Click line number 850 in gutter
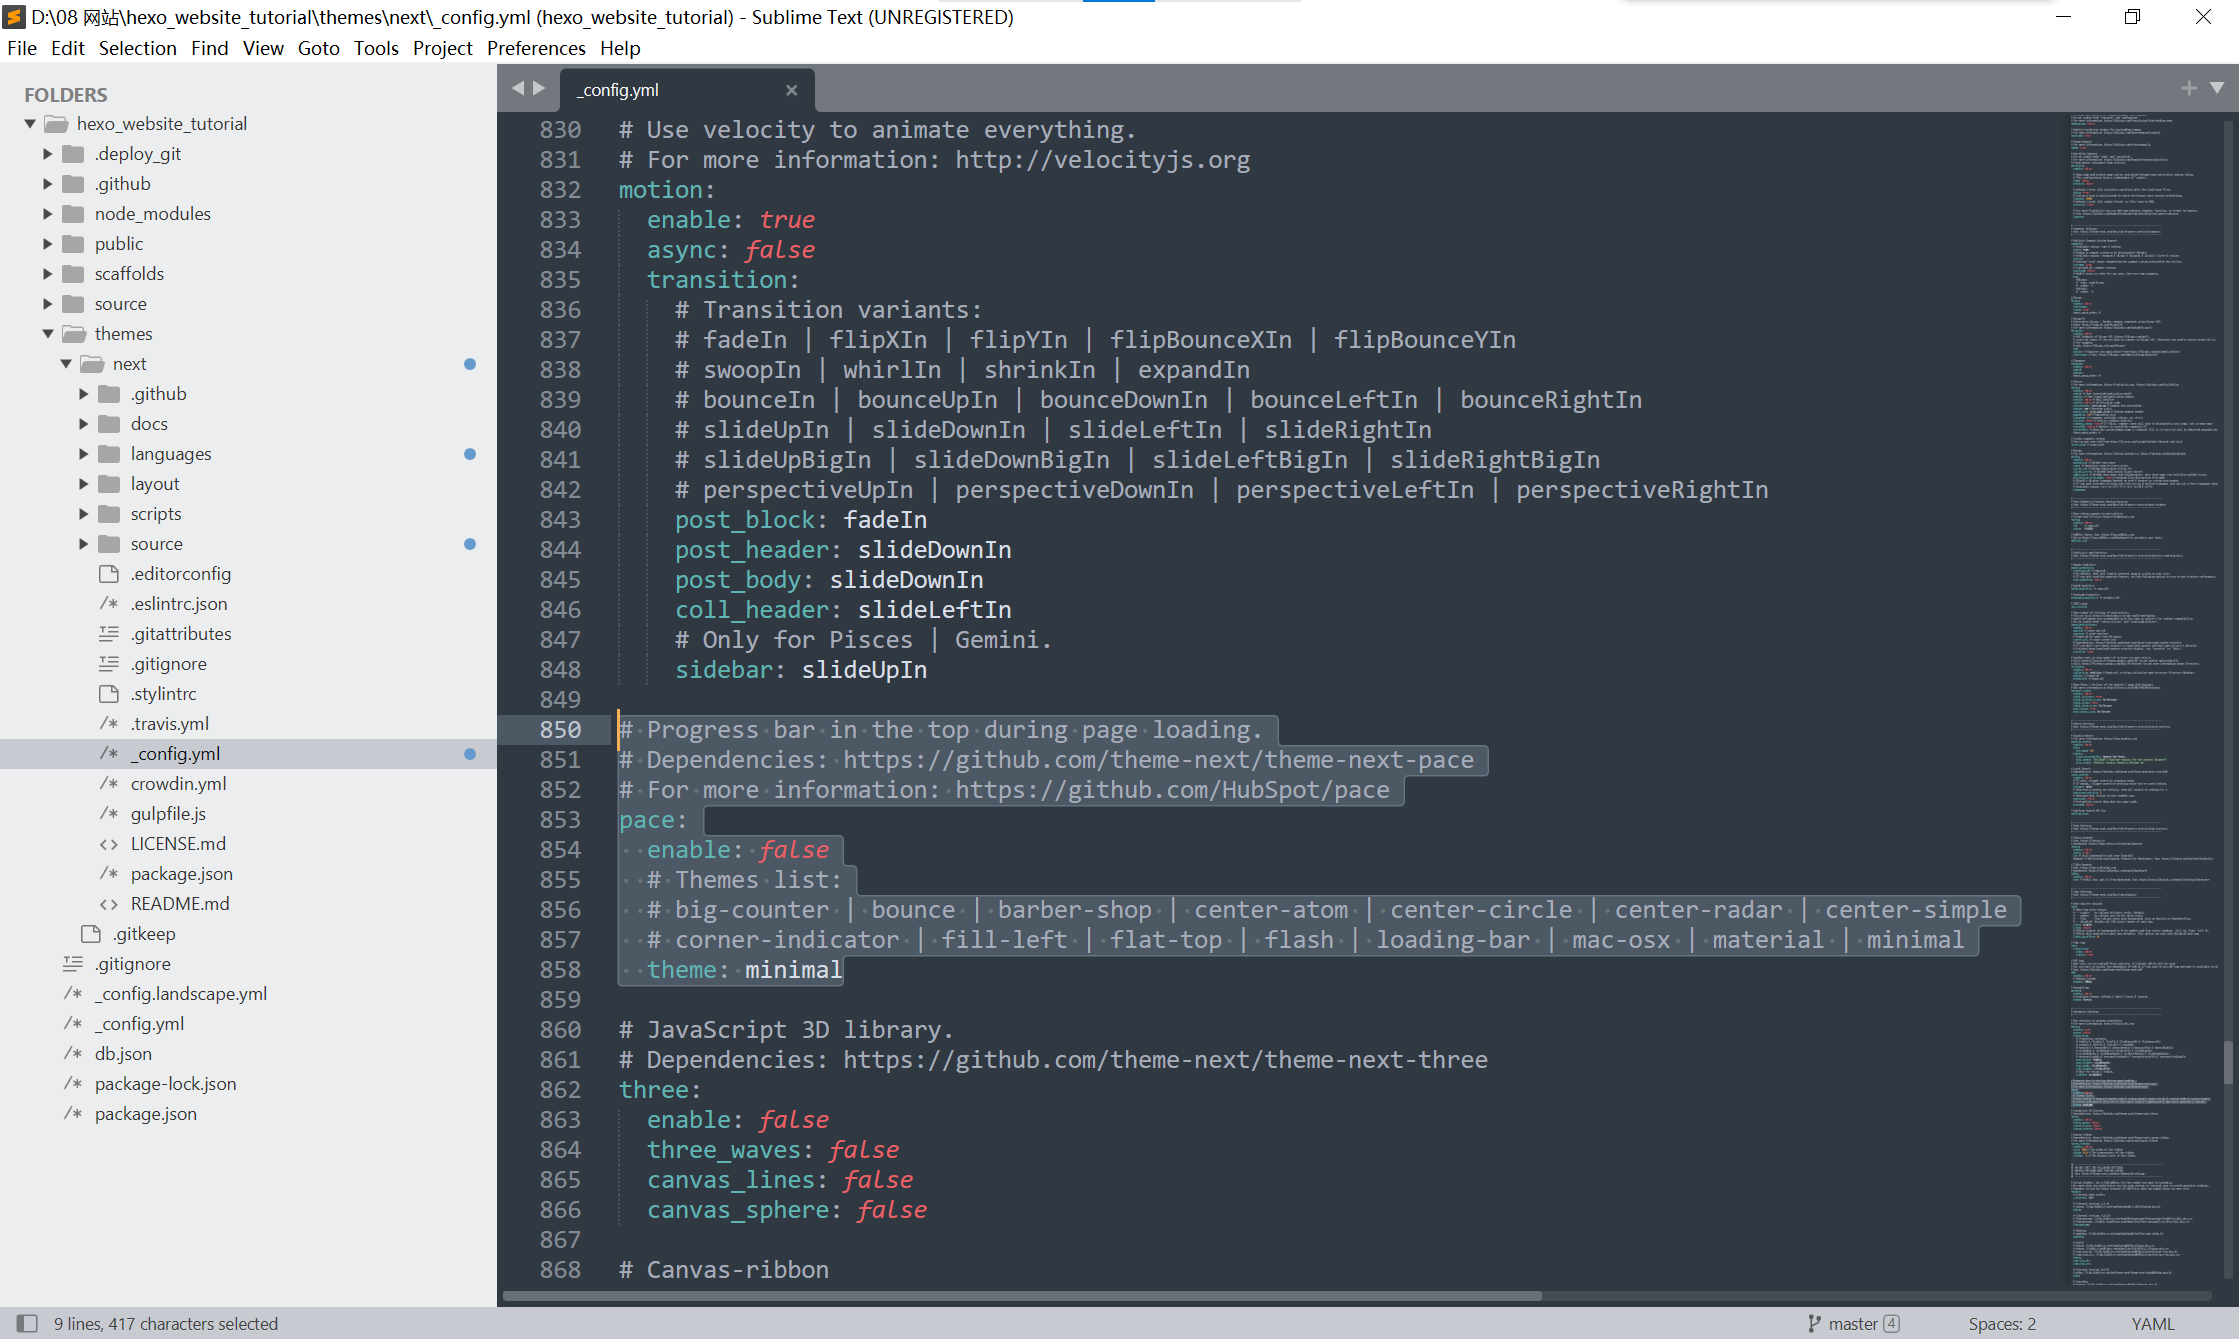Image resolution: width=2239 pixels, height=1339 pixels. coord(560,729)
